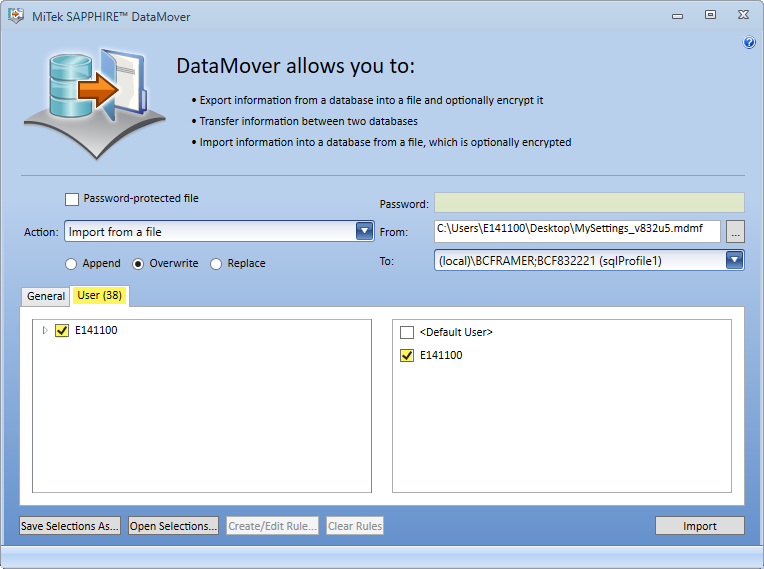Open the Action dropdown arrow
This screenshot has width=764, height=569.
tap(364, 231)
